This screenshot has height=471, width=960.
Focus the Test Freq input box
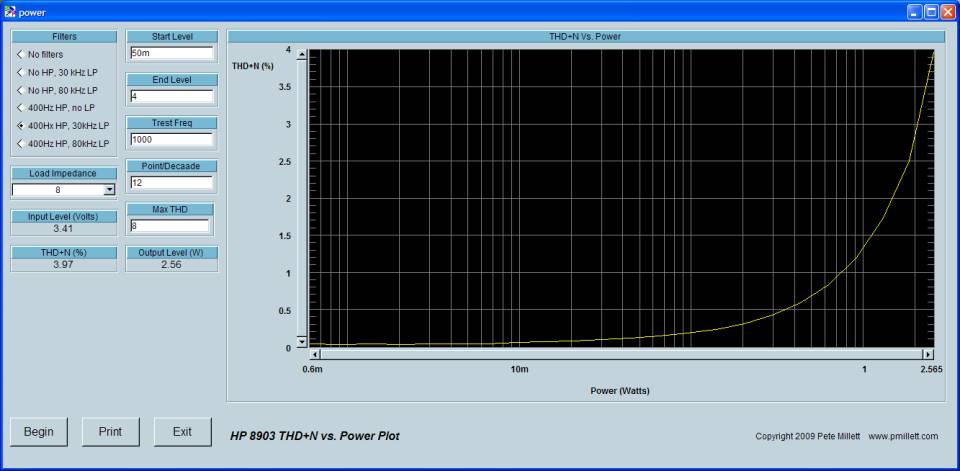click(171, 139)
